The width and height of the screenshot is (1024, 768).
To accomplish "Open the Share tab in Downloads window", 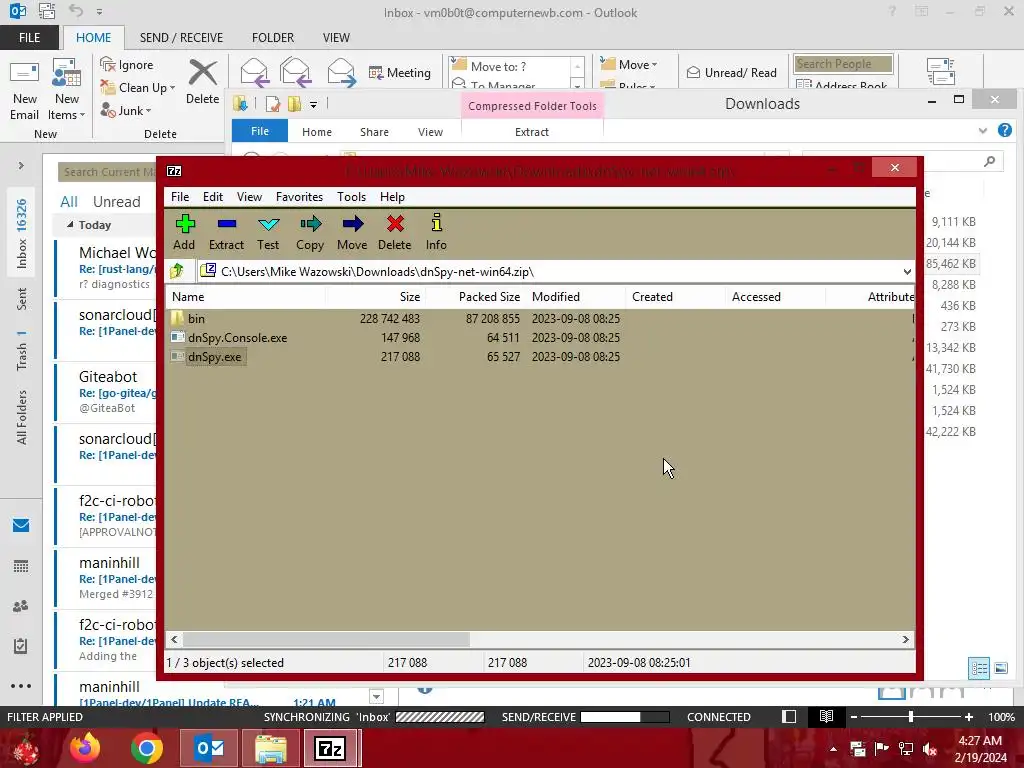I will point(374,132).
